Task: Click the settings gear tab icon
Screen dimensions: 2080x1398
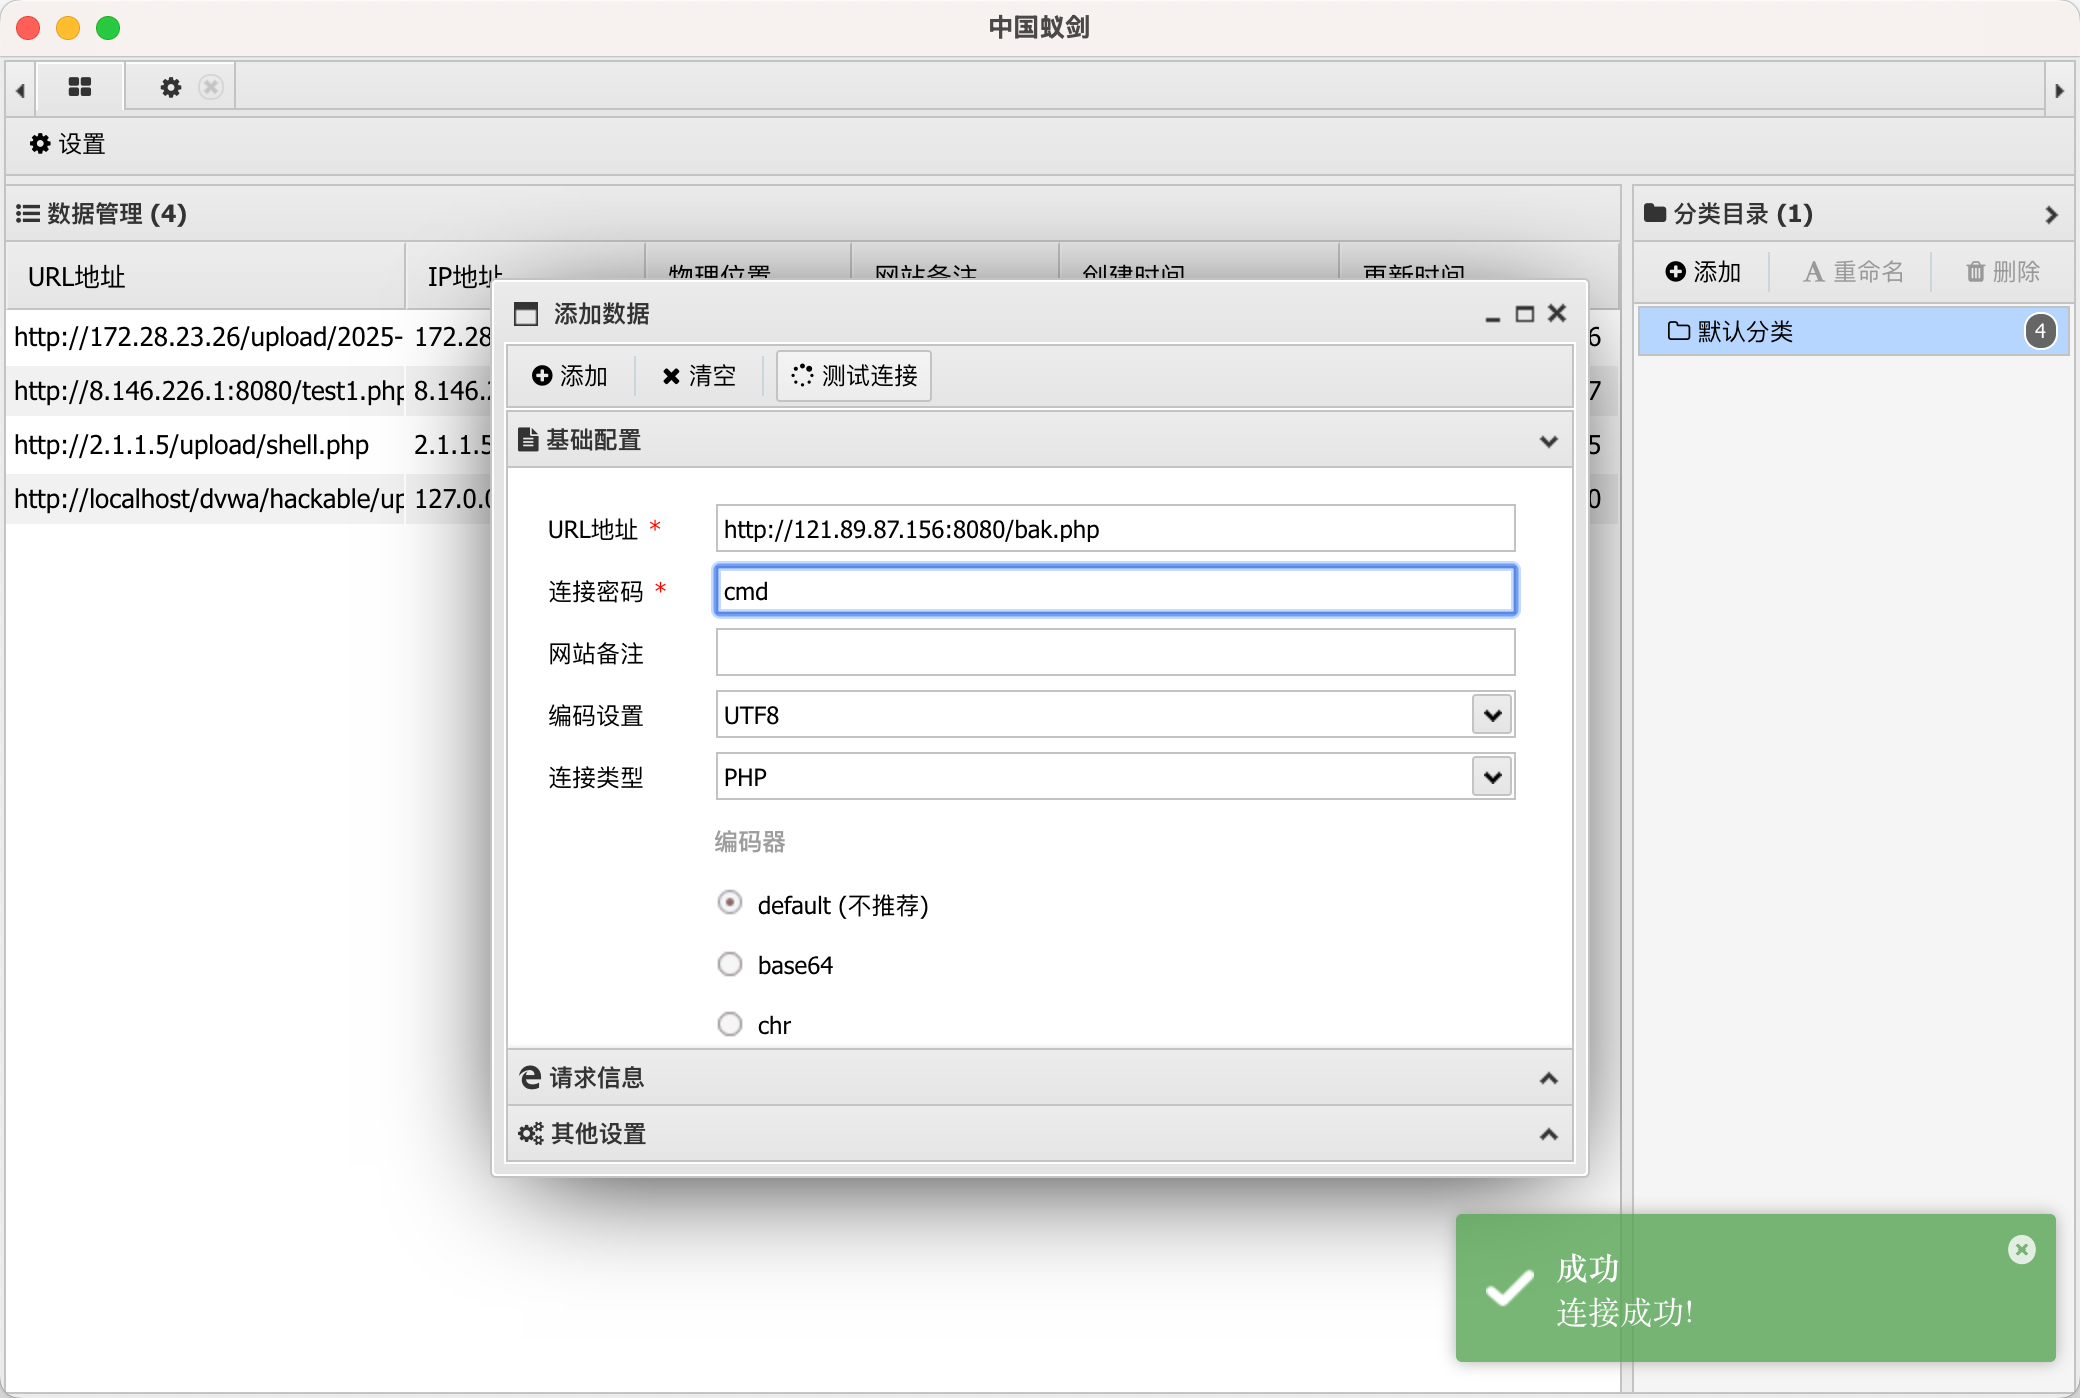Action: click(x=171, y=87)
